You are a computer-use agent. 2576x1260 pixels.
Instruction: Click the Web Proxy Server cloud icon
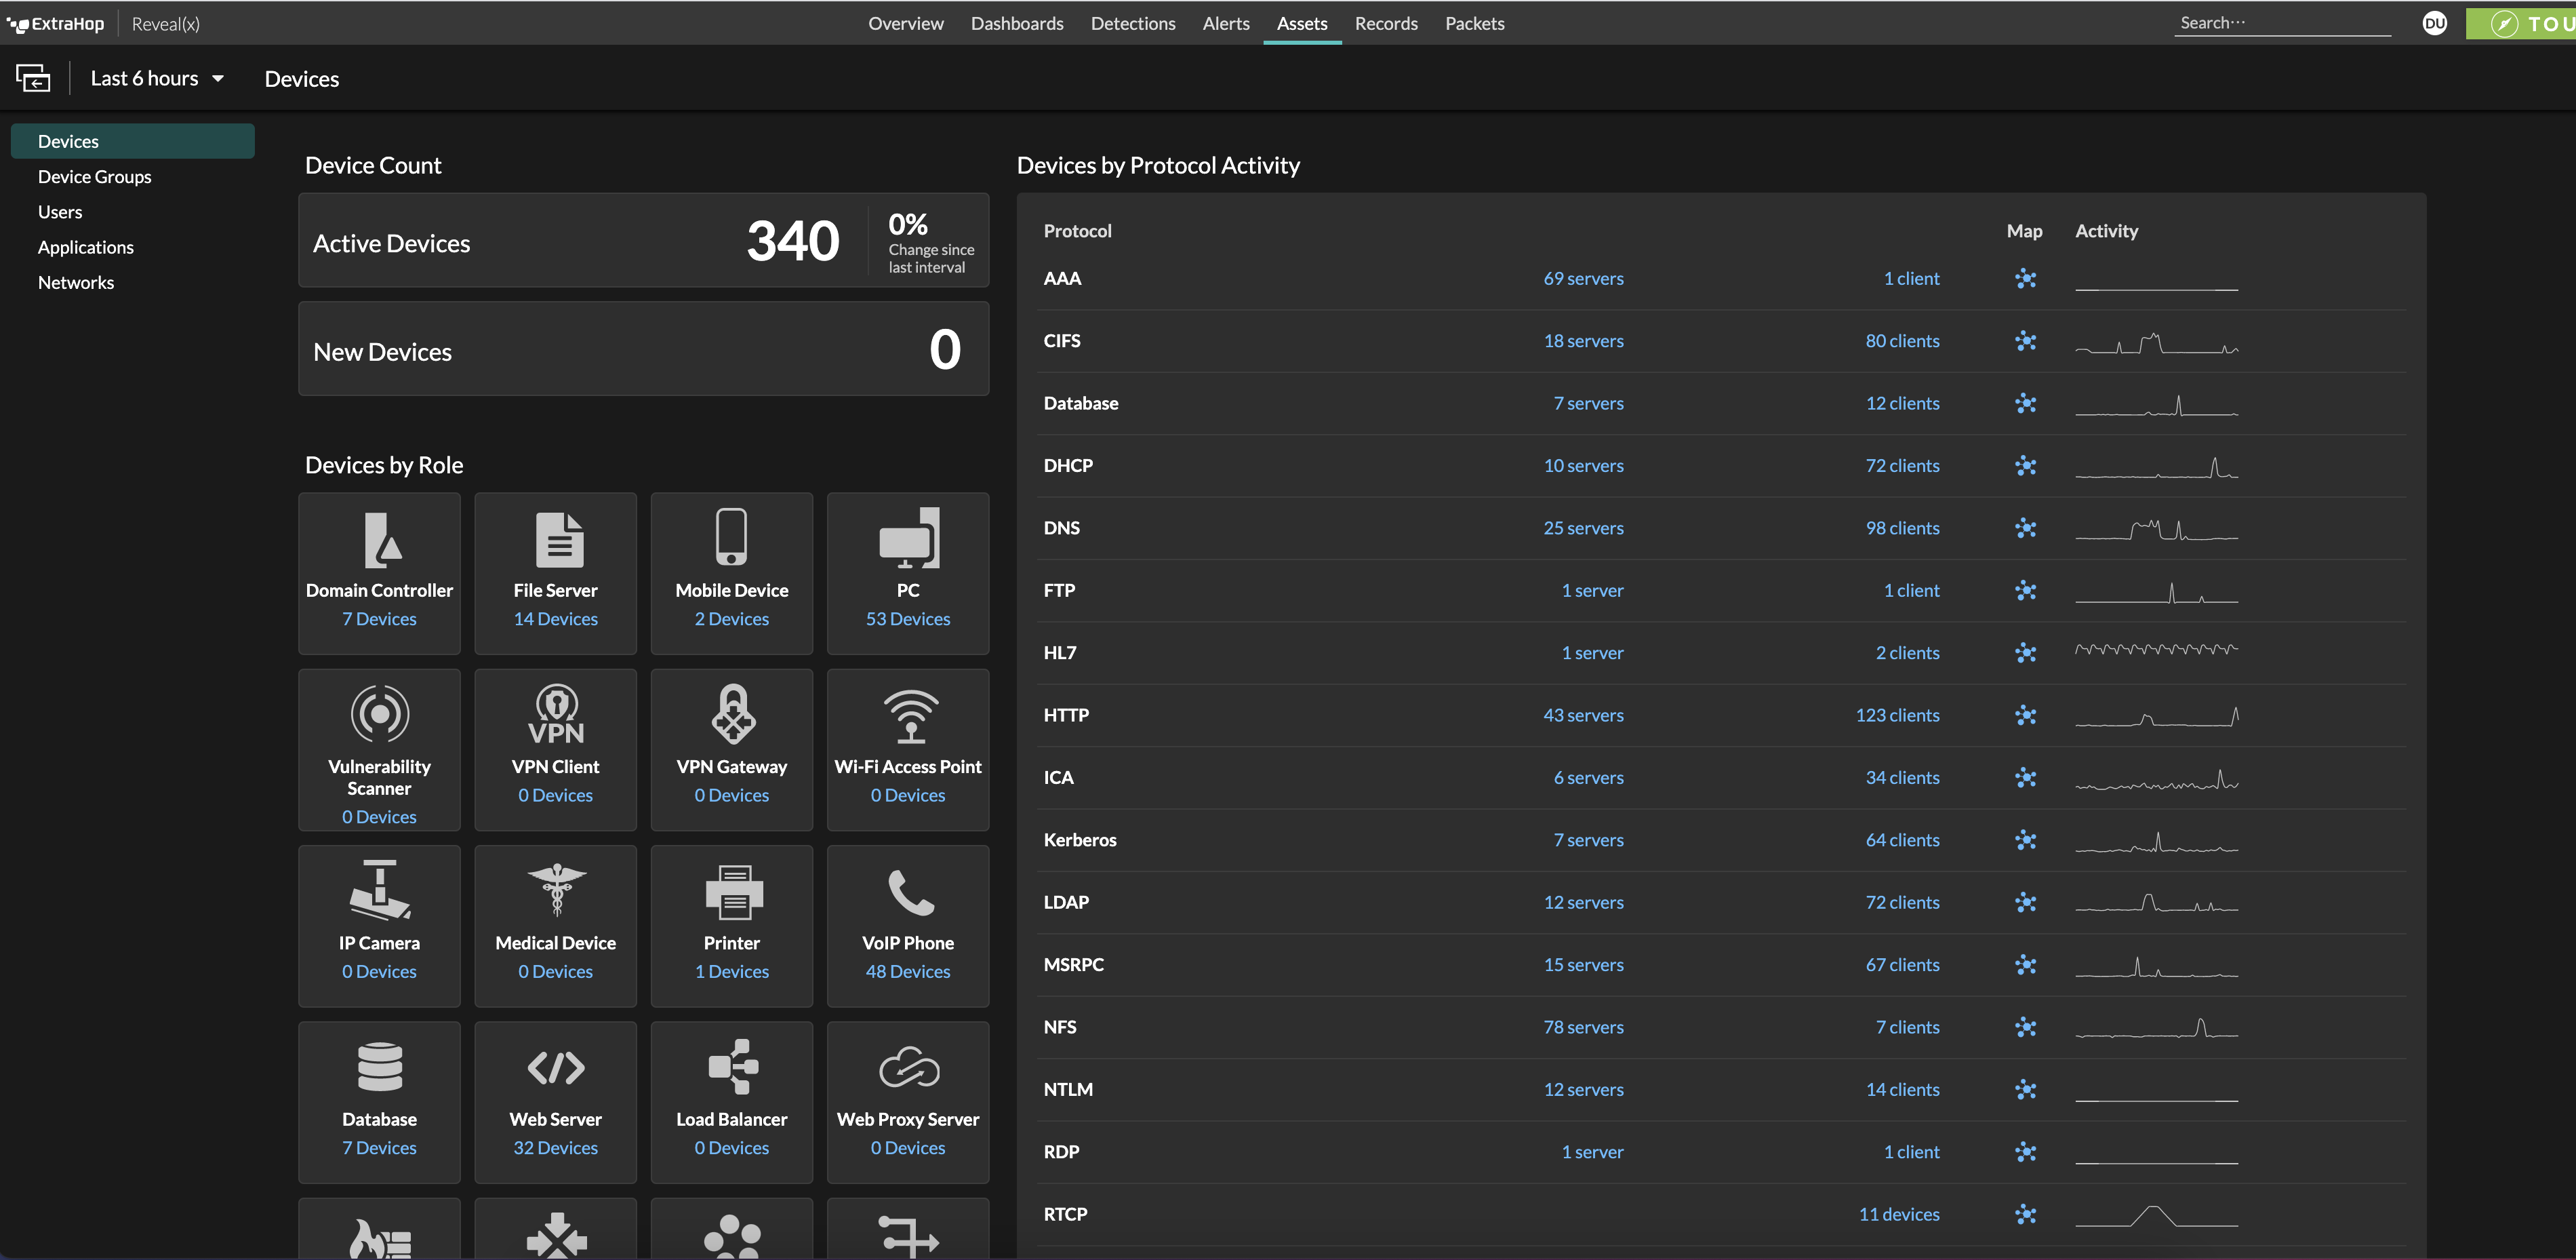(909, 1067)
